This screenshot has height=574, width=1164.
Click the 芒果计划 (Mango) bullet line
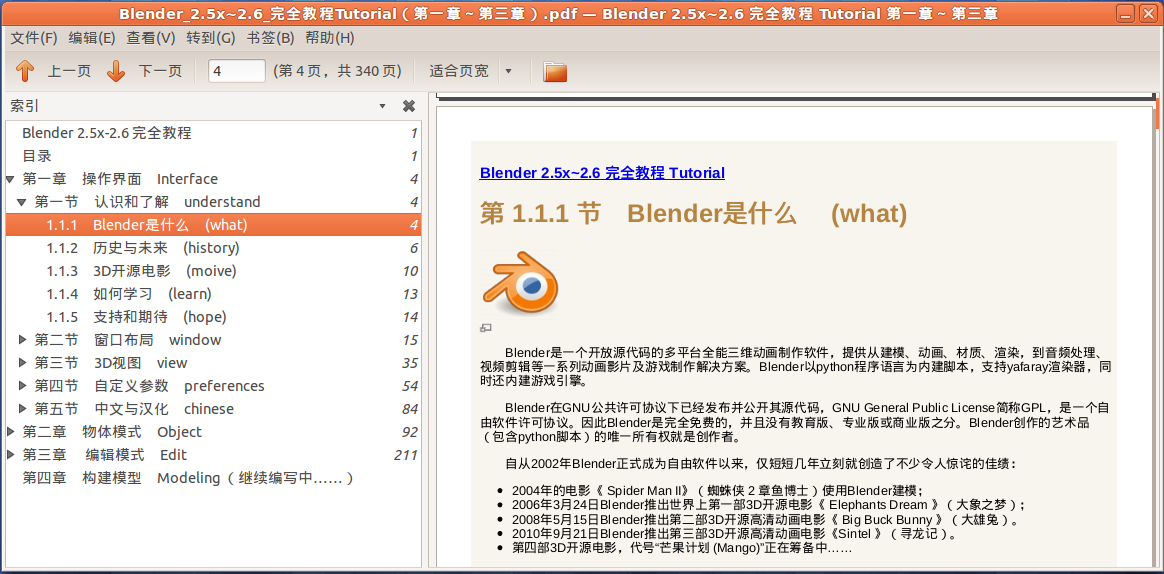tap(681, 549)
